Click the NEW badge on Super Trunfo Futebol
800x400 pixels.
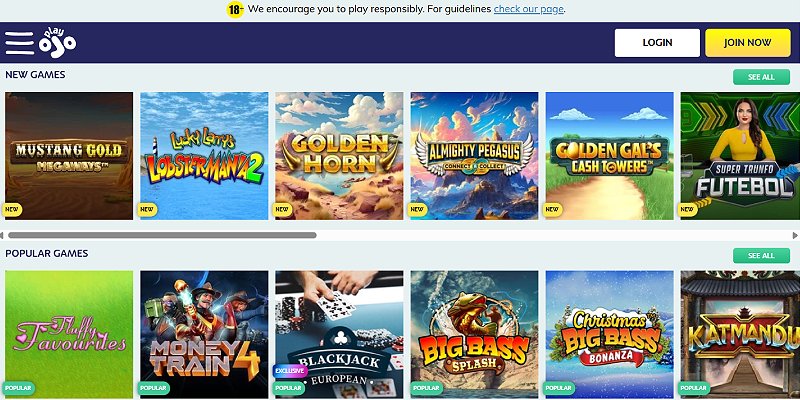point(687,209)
